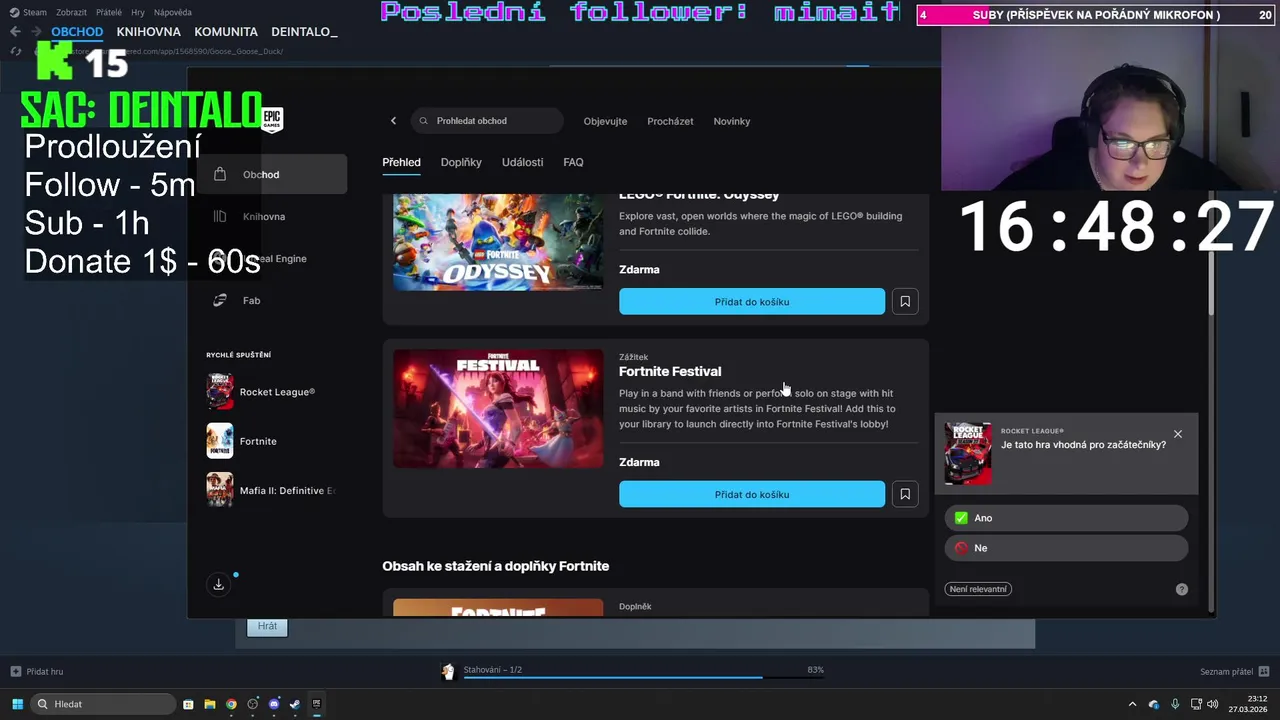Switch to the Doplňky tab
This screenshot has height=720, width=1280.
pyautogui.click(x=461, y=162)
